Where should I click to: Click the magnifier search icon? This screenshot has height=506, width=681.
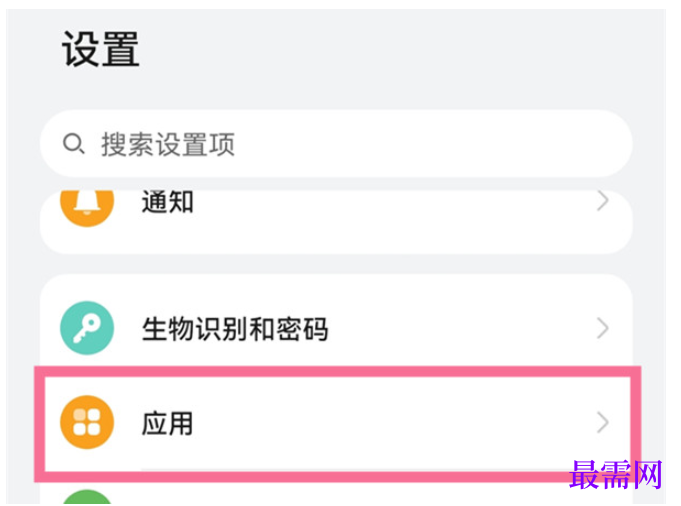click(73, 144)
